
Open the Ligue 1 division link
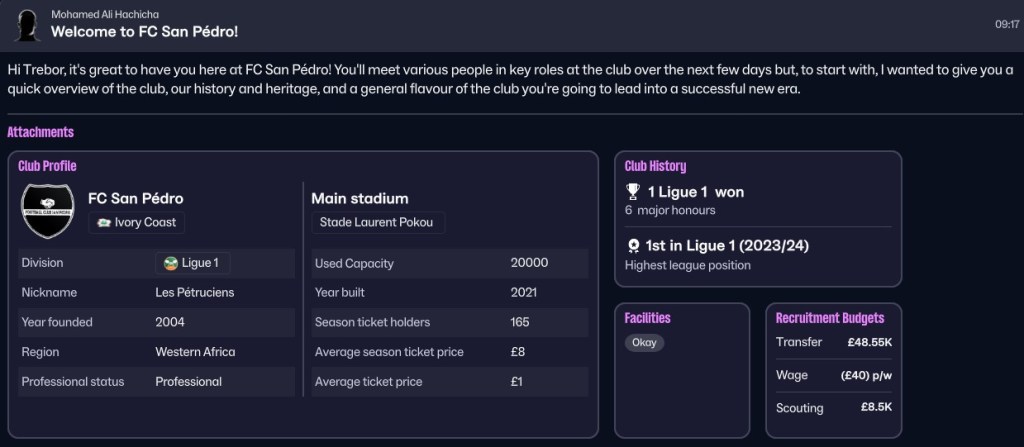tap(193, 263)
